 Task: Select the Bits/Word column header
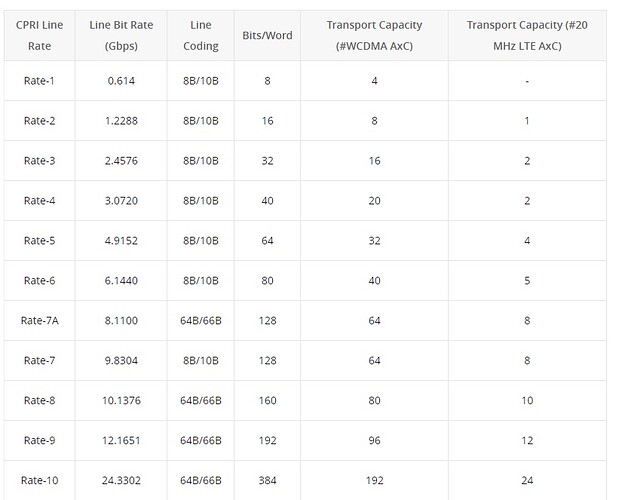click(267, 36)
